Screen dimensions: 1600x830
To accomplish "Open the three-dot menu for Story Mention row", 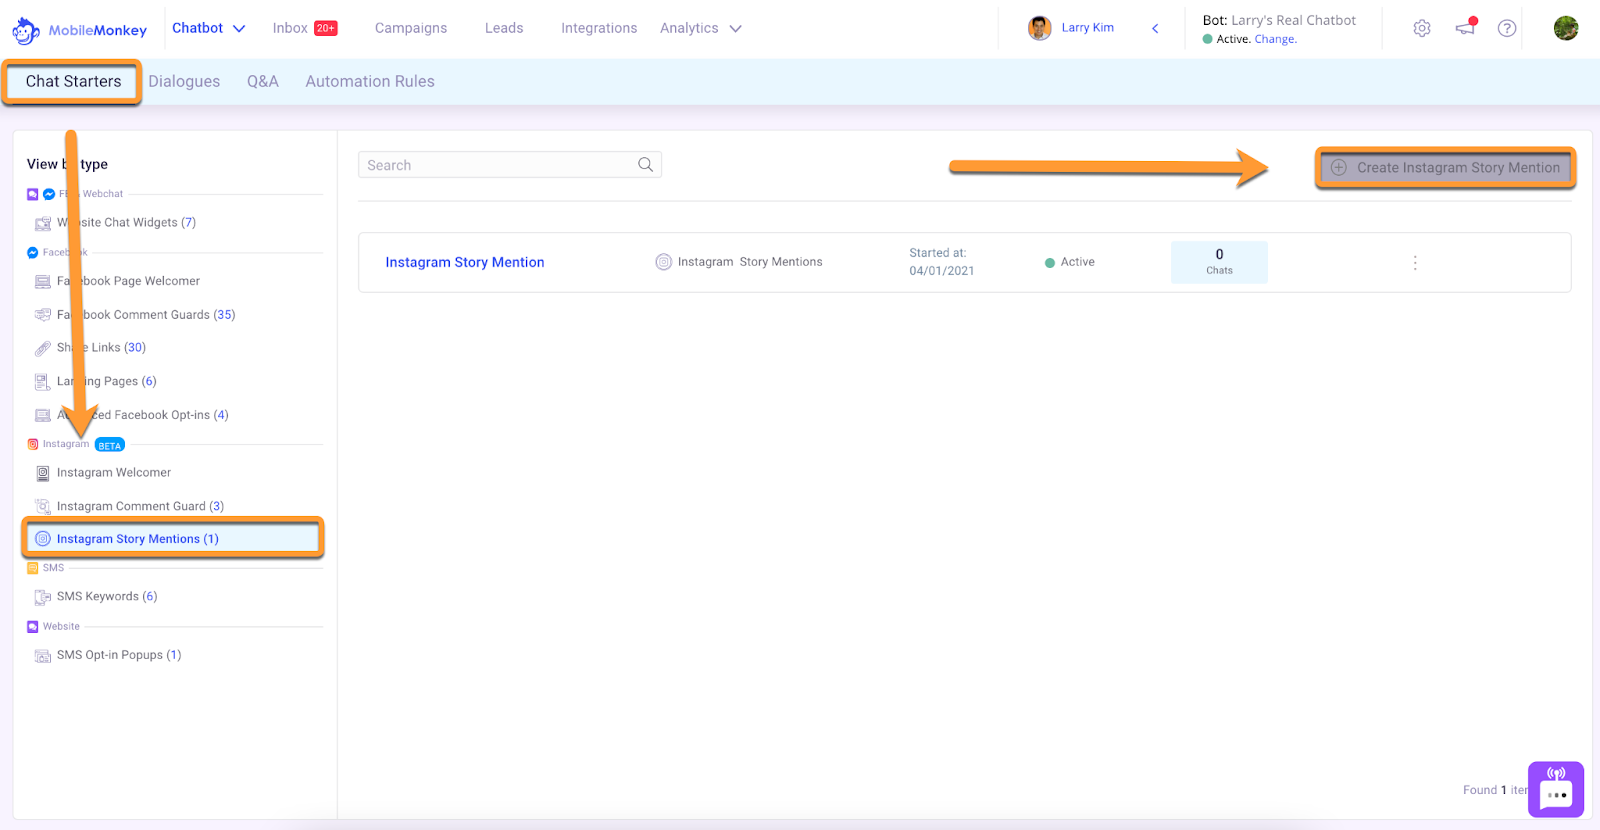I will [x=1414, y=263].
